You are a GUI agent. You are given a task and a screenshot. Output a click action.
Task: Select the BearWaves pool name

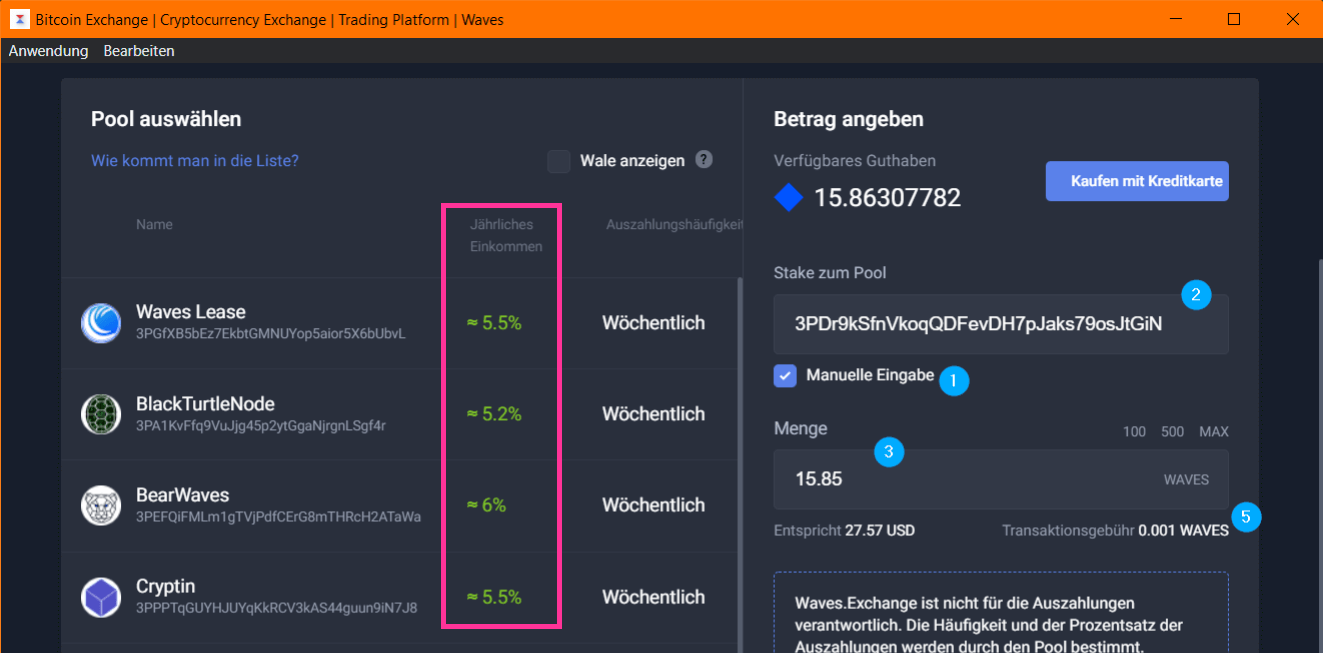pyautogui.click(x=183, y=495)
